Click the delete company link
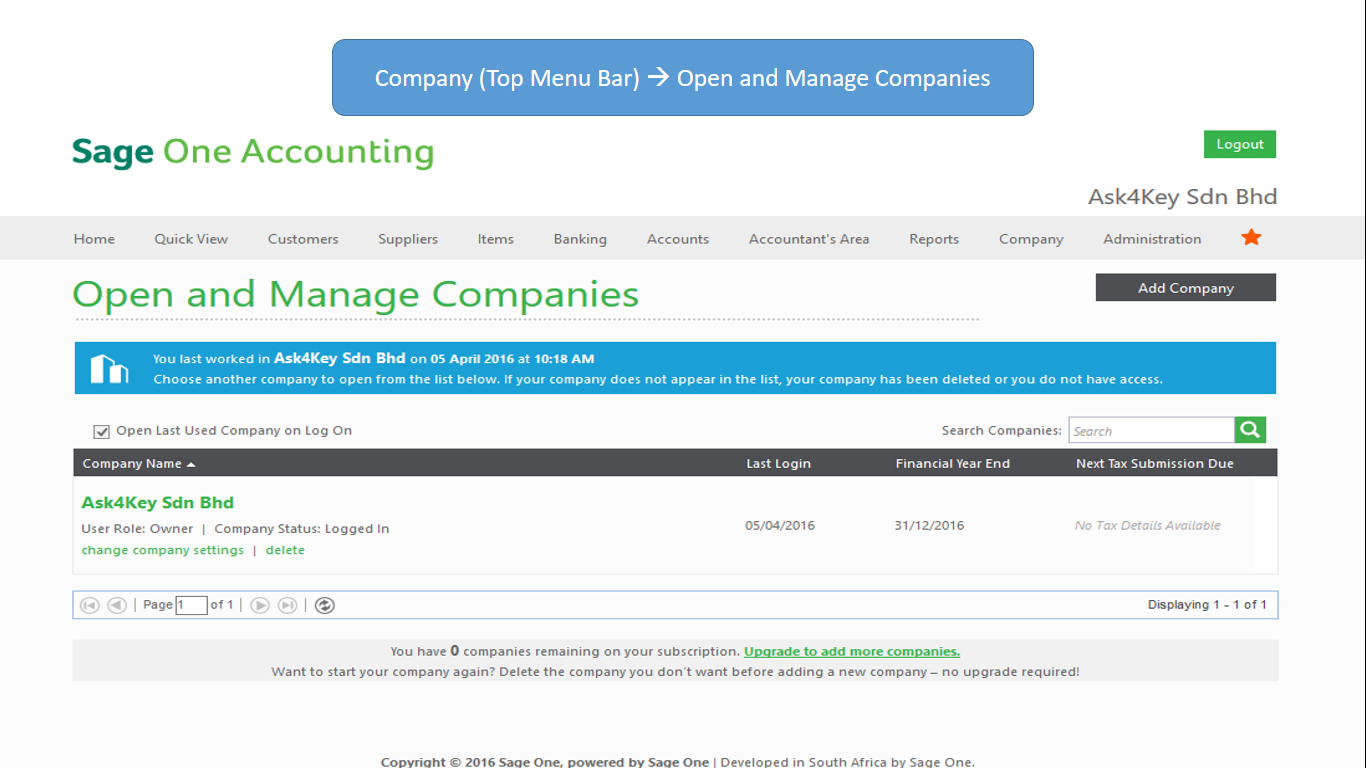This screenshot has height=768, width=1366. [x=285, y=550]
